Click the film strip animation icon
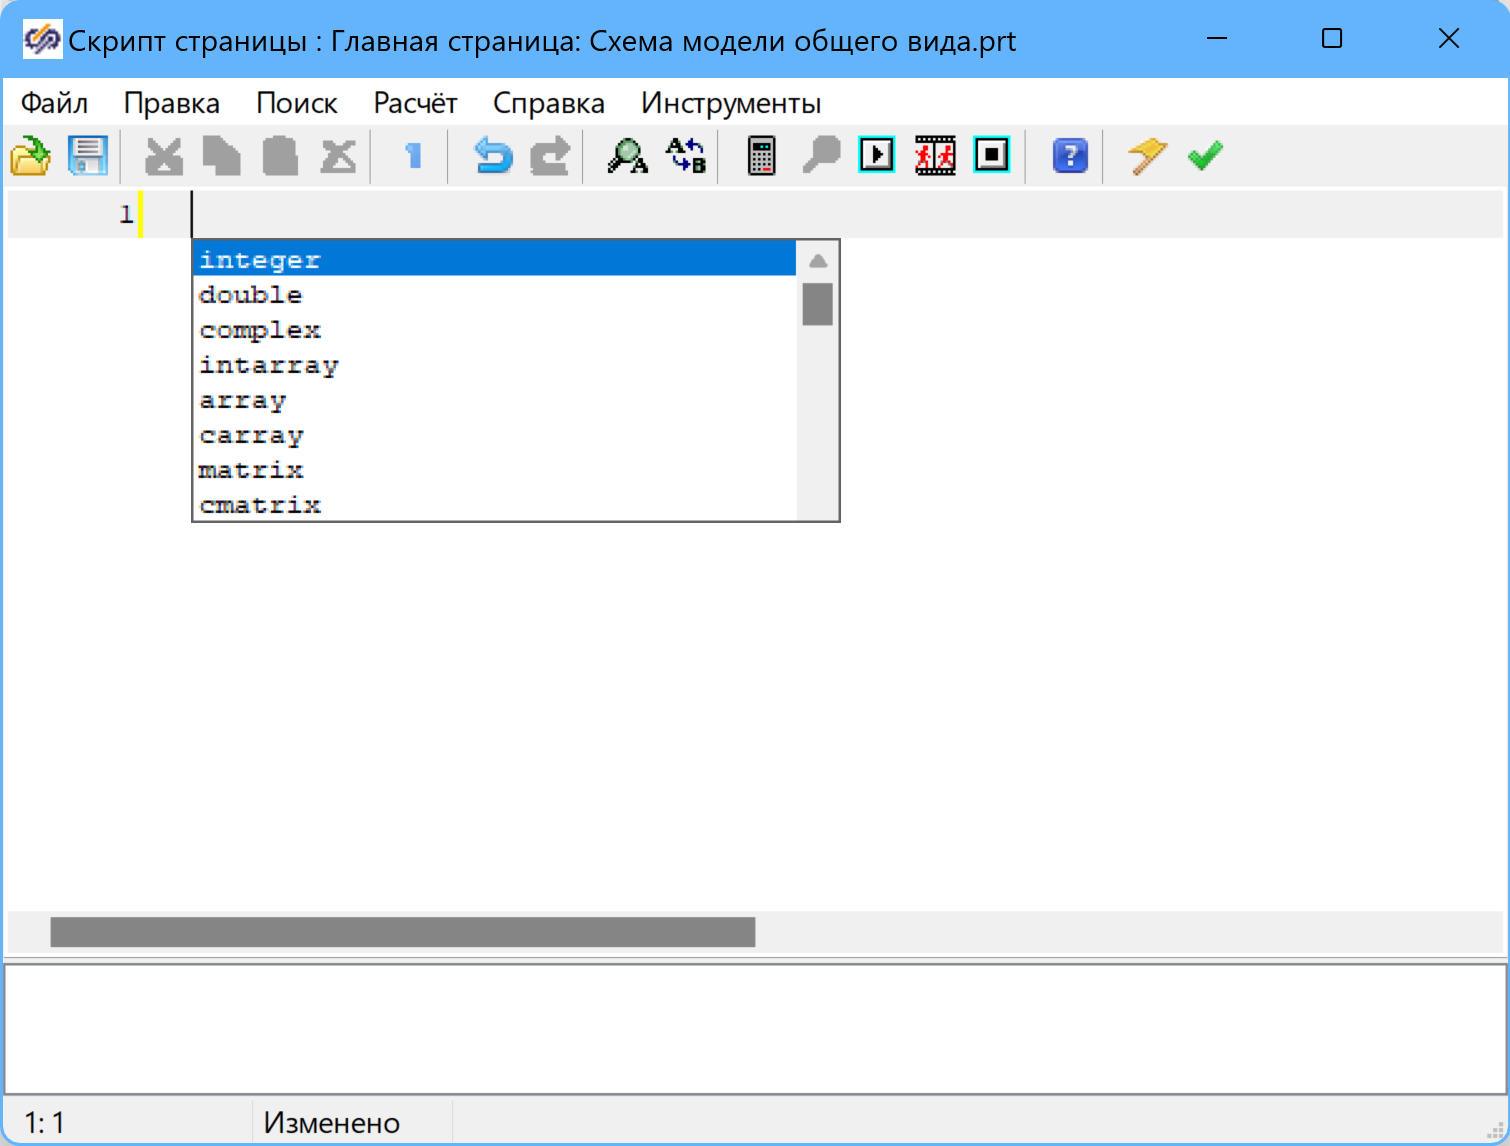 pyautogui.click(x=935, y=156)
